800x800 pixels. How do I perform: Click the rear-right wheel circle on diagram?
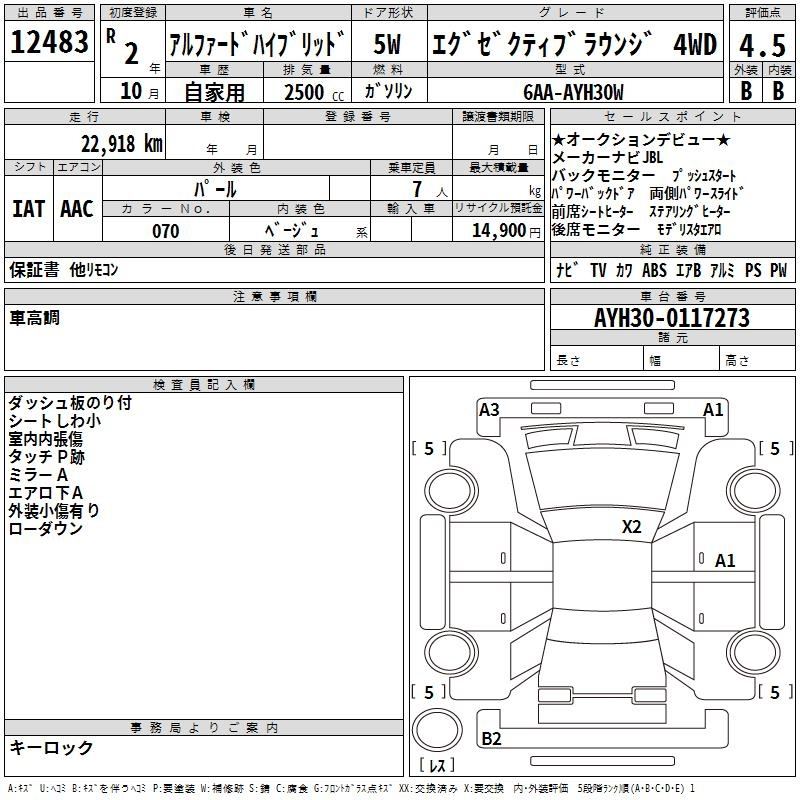753,653
